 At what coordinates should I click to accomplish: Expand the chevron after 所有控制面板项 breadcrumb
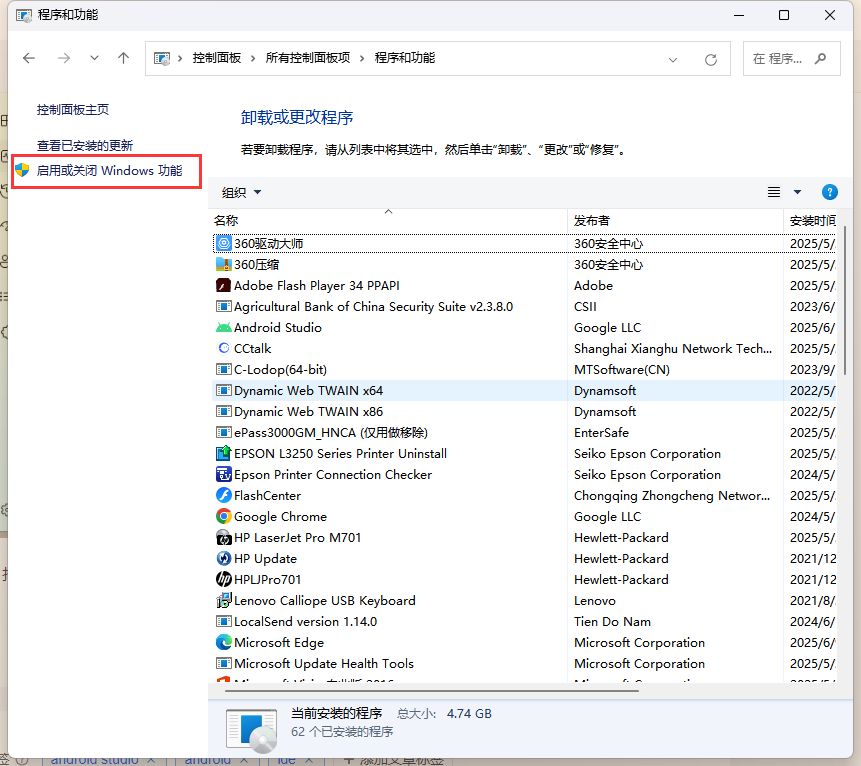click(x=362, y=58)
